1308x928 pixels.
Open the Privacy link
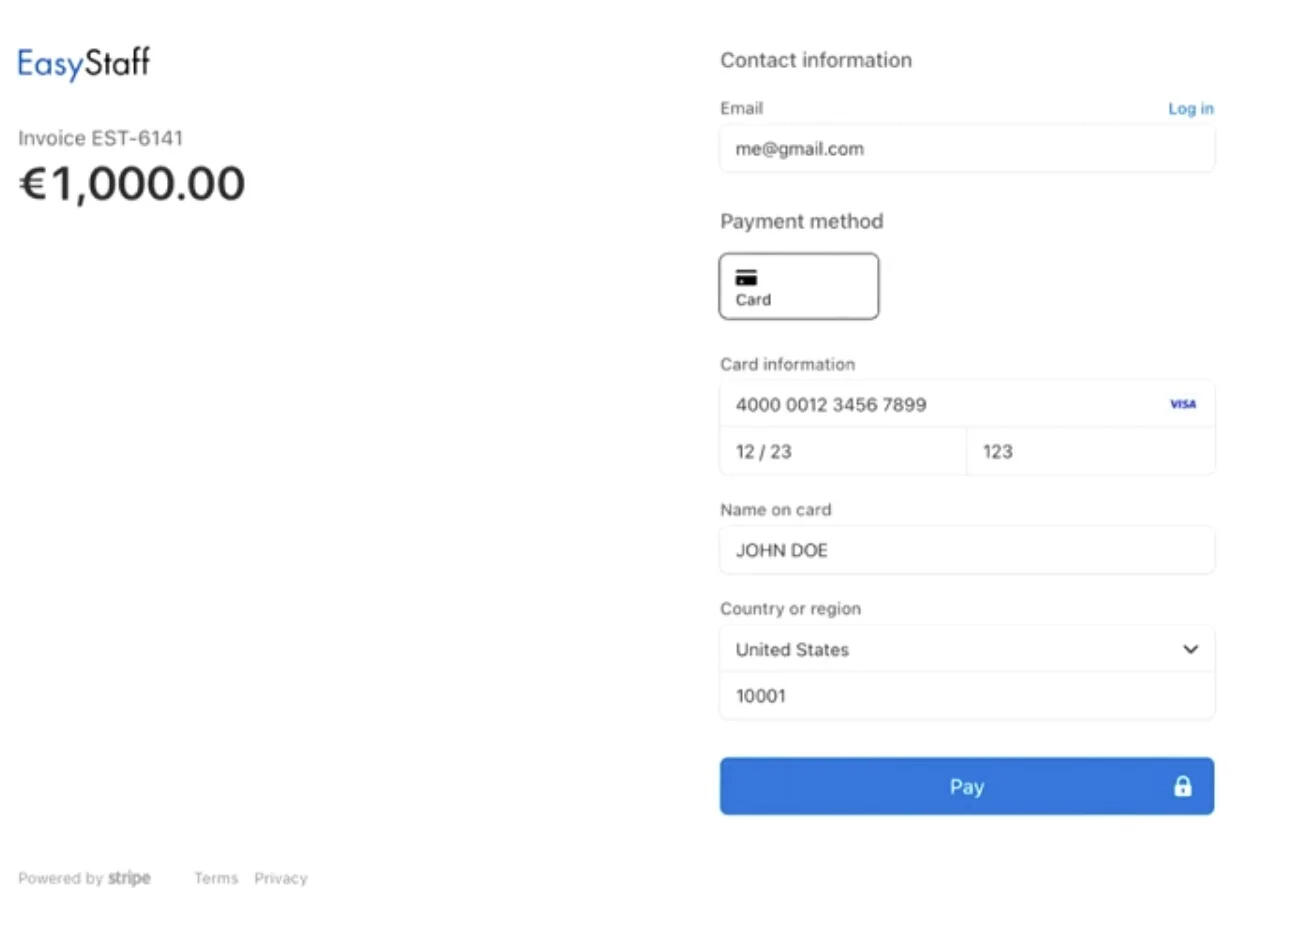(x=281, y=878)
